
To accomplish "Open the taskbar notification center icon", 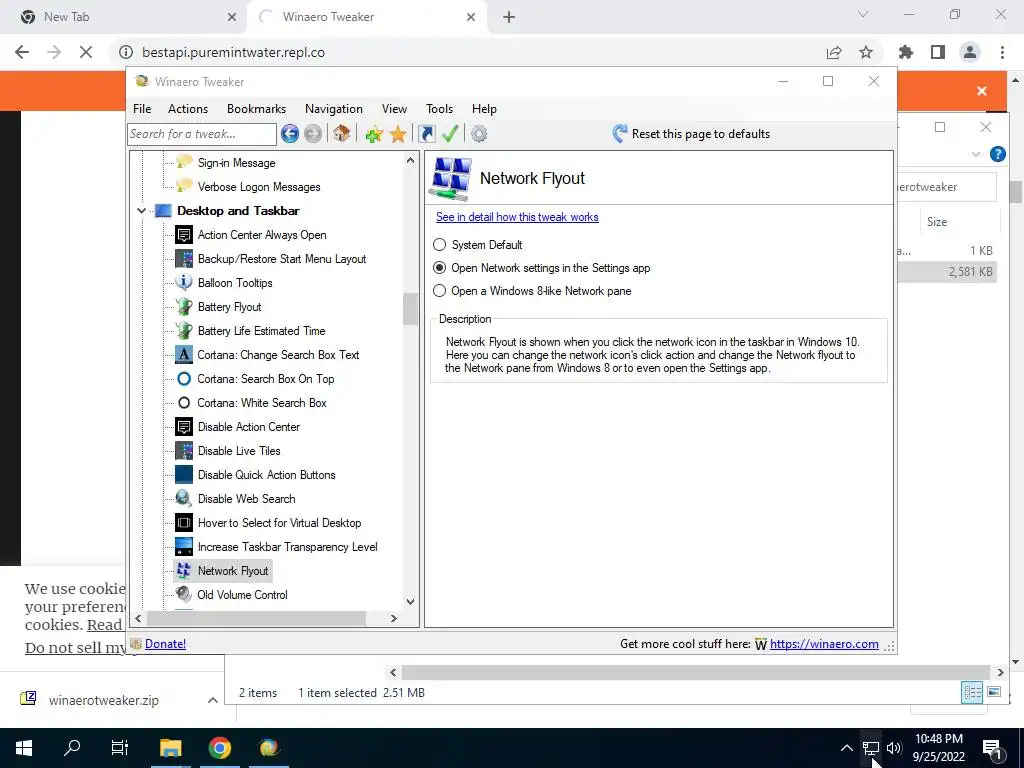I will pyautogui.click(x=991, y=748).
